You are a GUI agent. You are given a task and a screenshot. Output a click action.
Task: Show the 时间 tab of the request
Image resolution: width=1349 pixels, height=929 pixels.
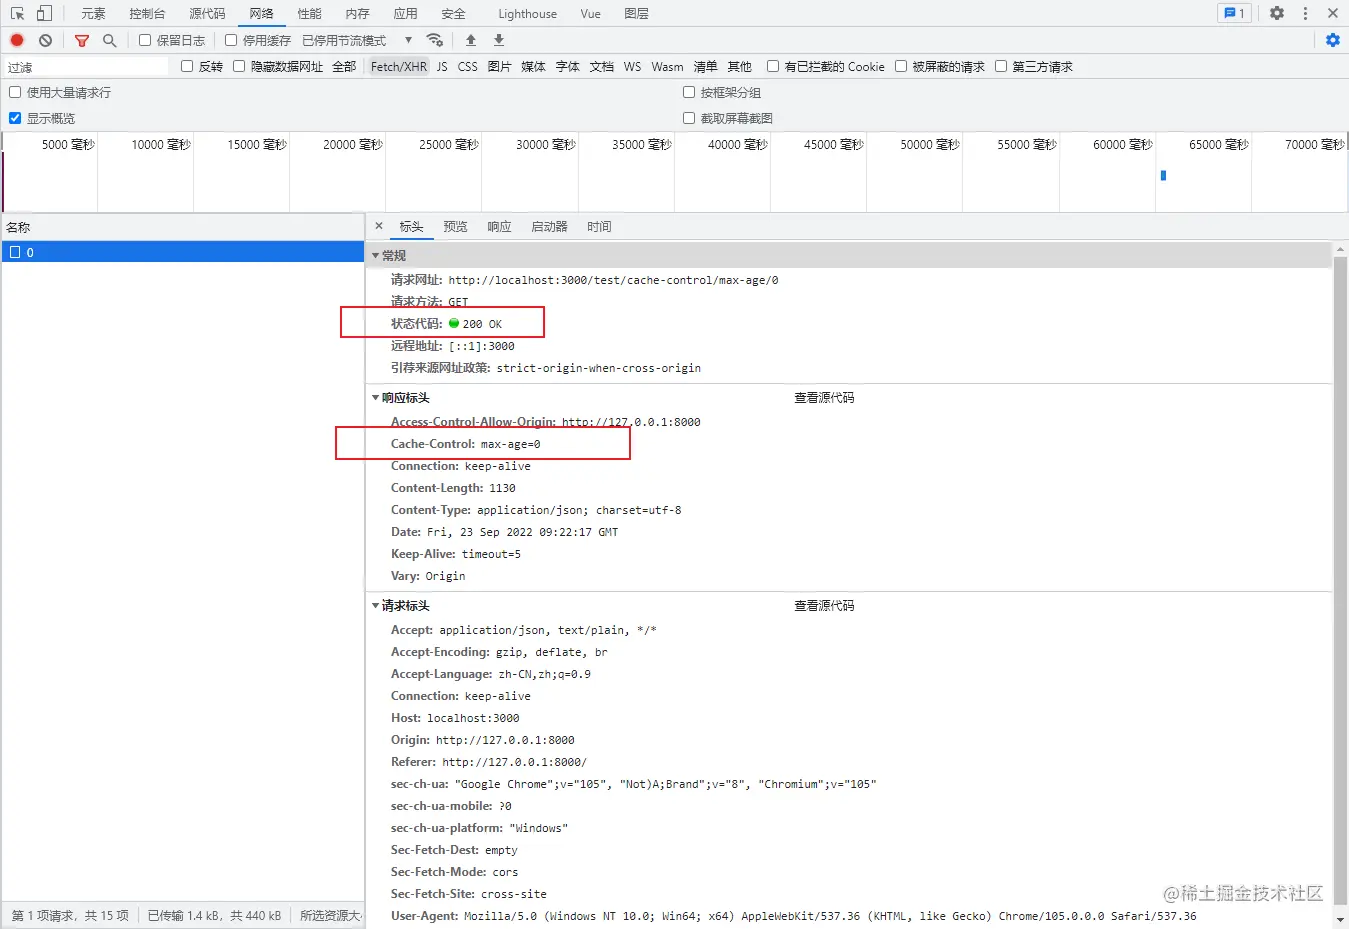point(600,227)
